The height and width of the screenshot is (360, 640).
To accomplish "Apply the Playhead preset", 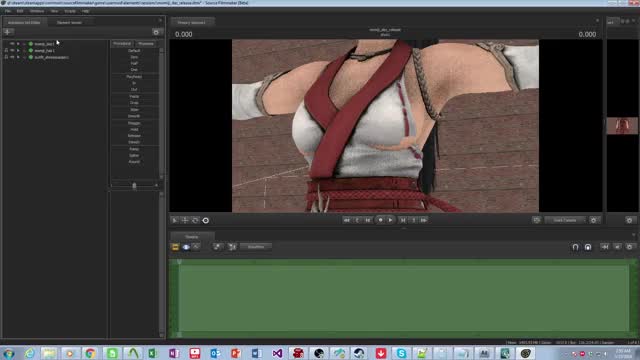I will tap(134, 77).
